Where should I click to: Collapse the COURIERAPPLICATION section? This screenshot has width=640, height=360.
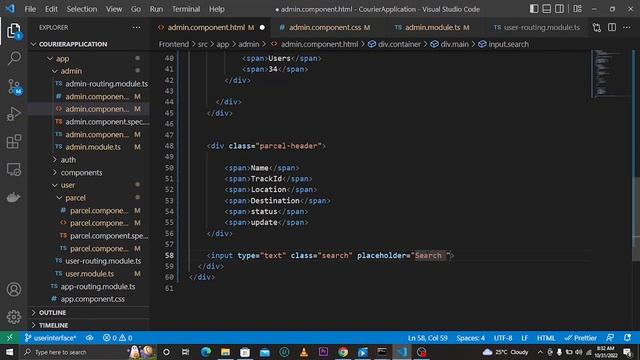(x=89, y=44)
